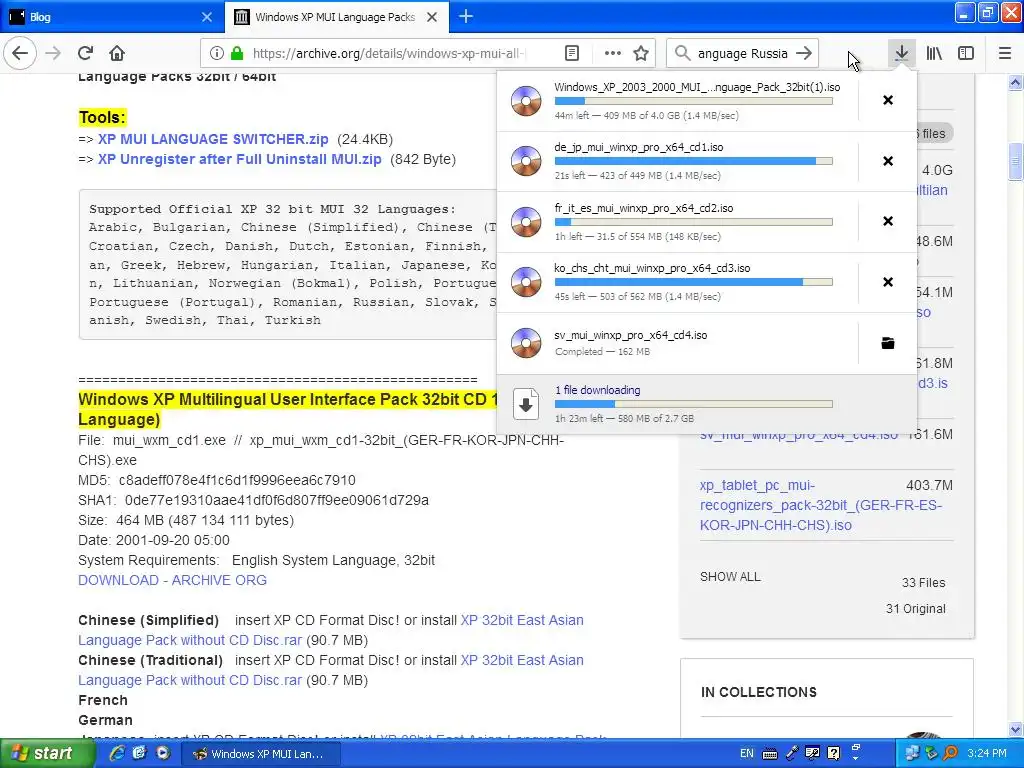1024x768 pixels.
Task: Cancel the ko_chs_cht_mui_winxp_pro_x64_cd3.iso download
Action: click(888, 281)
